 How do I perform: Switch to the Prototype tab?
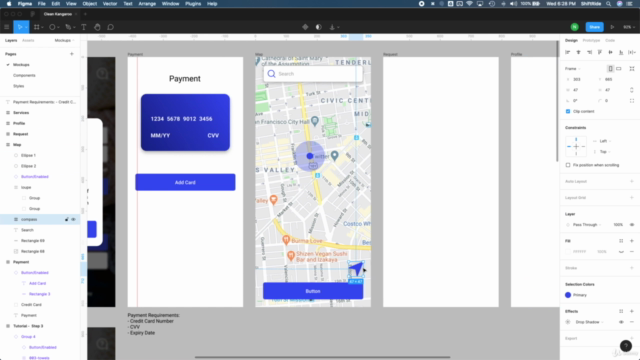[591, 40]
